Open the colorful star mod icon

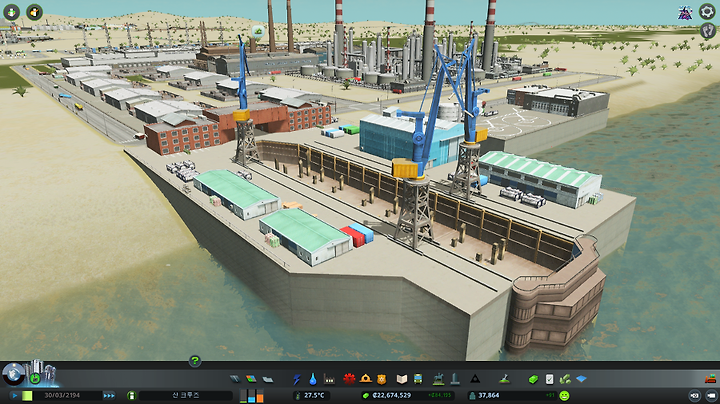685,13
